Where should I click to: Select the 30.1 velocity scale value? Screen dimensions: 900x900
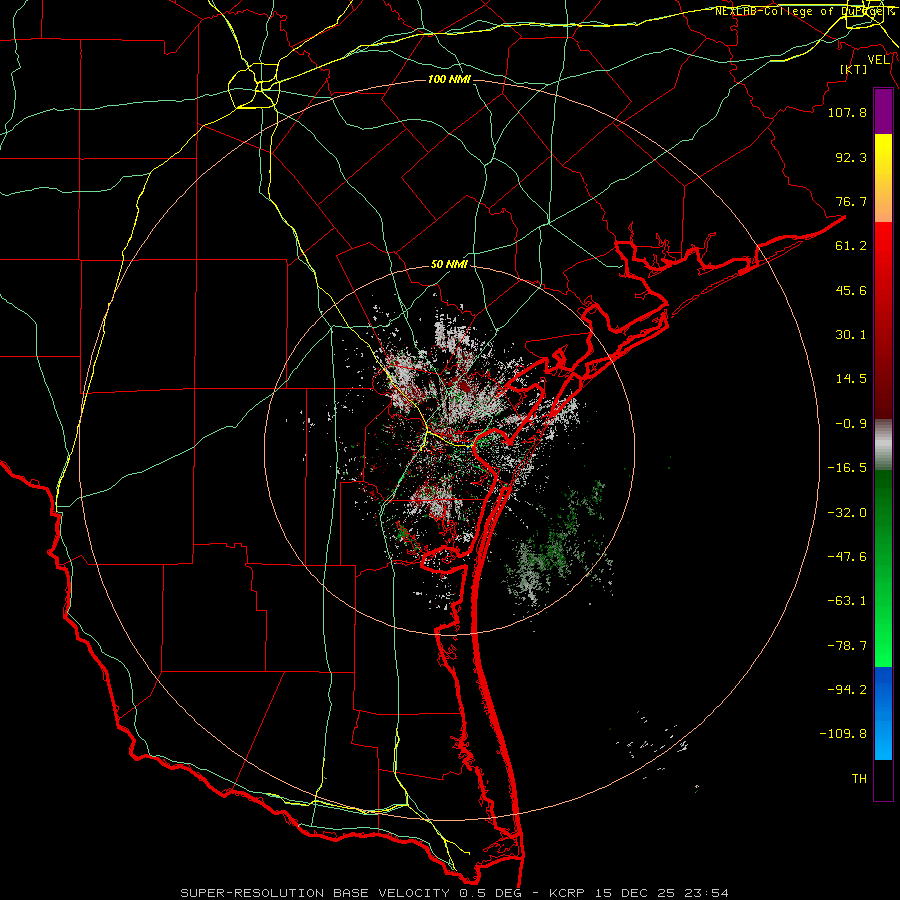point(851,335)
